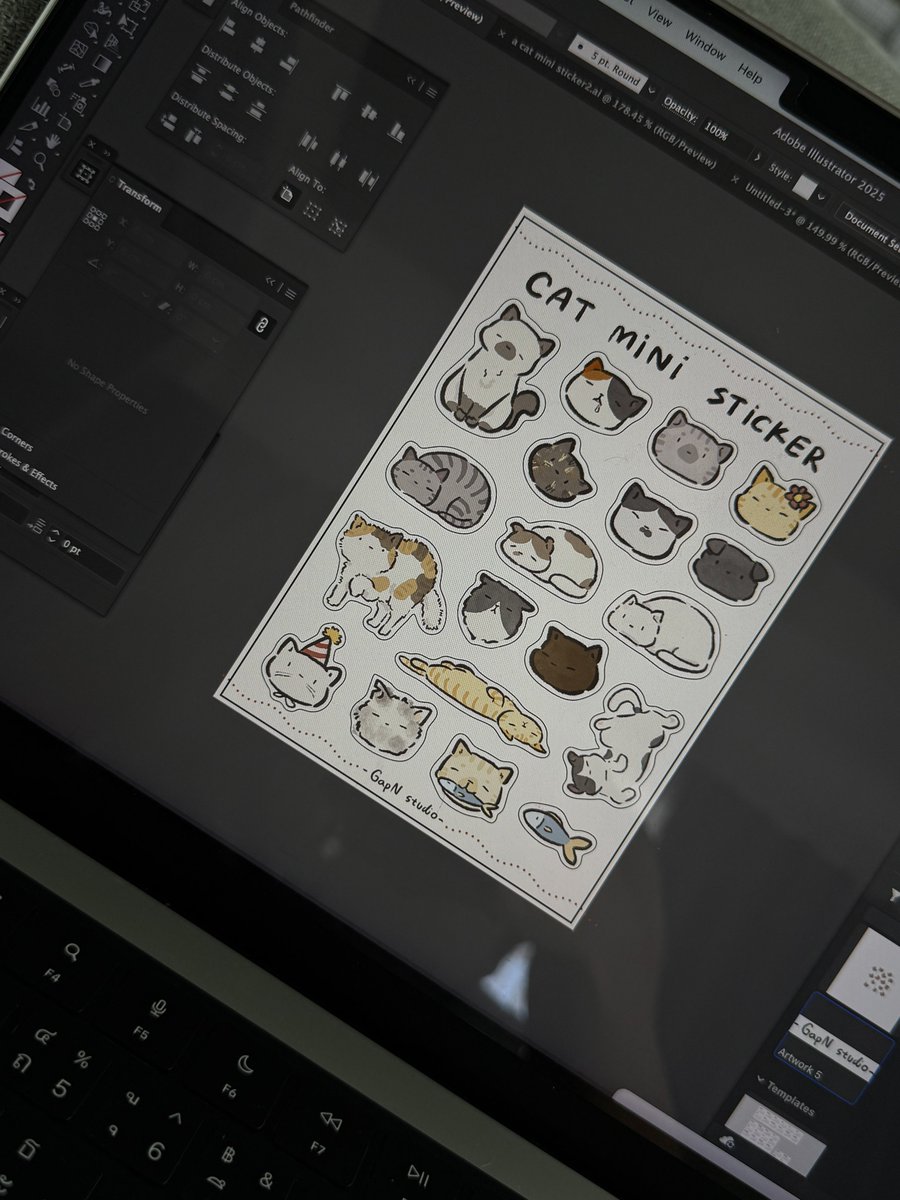Choose Align to Key Object option
This screenshot has height=1200, width=900.
[x=338, y=226]
